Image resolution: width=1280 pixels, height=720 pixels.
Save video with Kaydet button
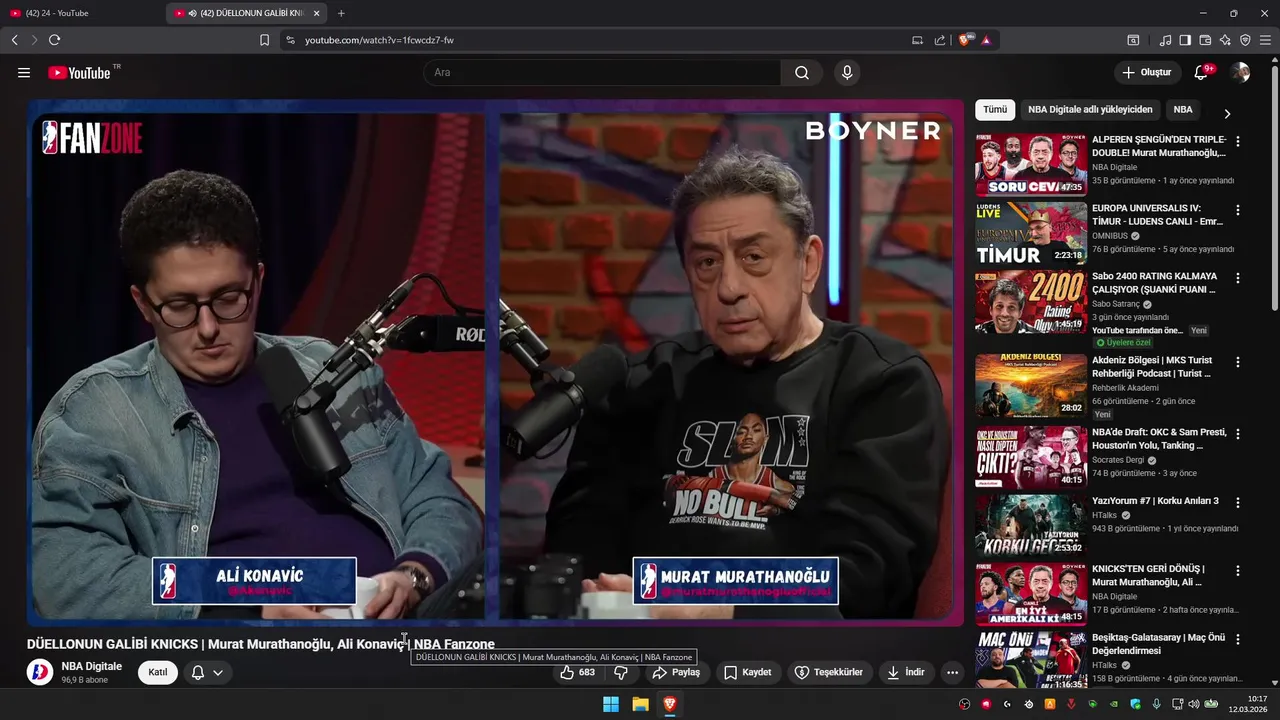[x=748, y=672]
